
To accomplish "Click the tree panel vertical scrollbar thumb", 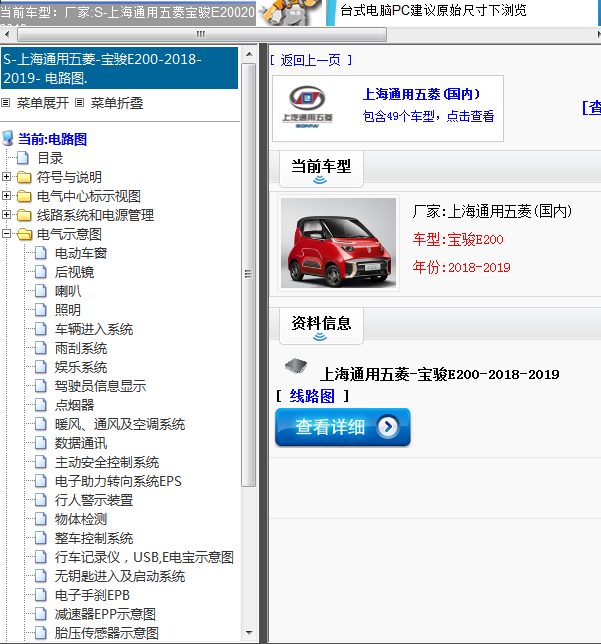I will [x=249, y=274].
